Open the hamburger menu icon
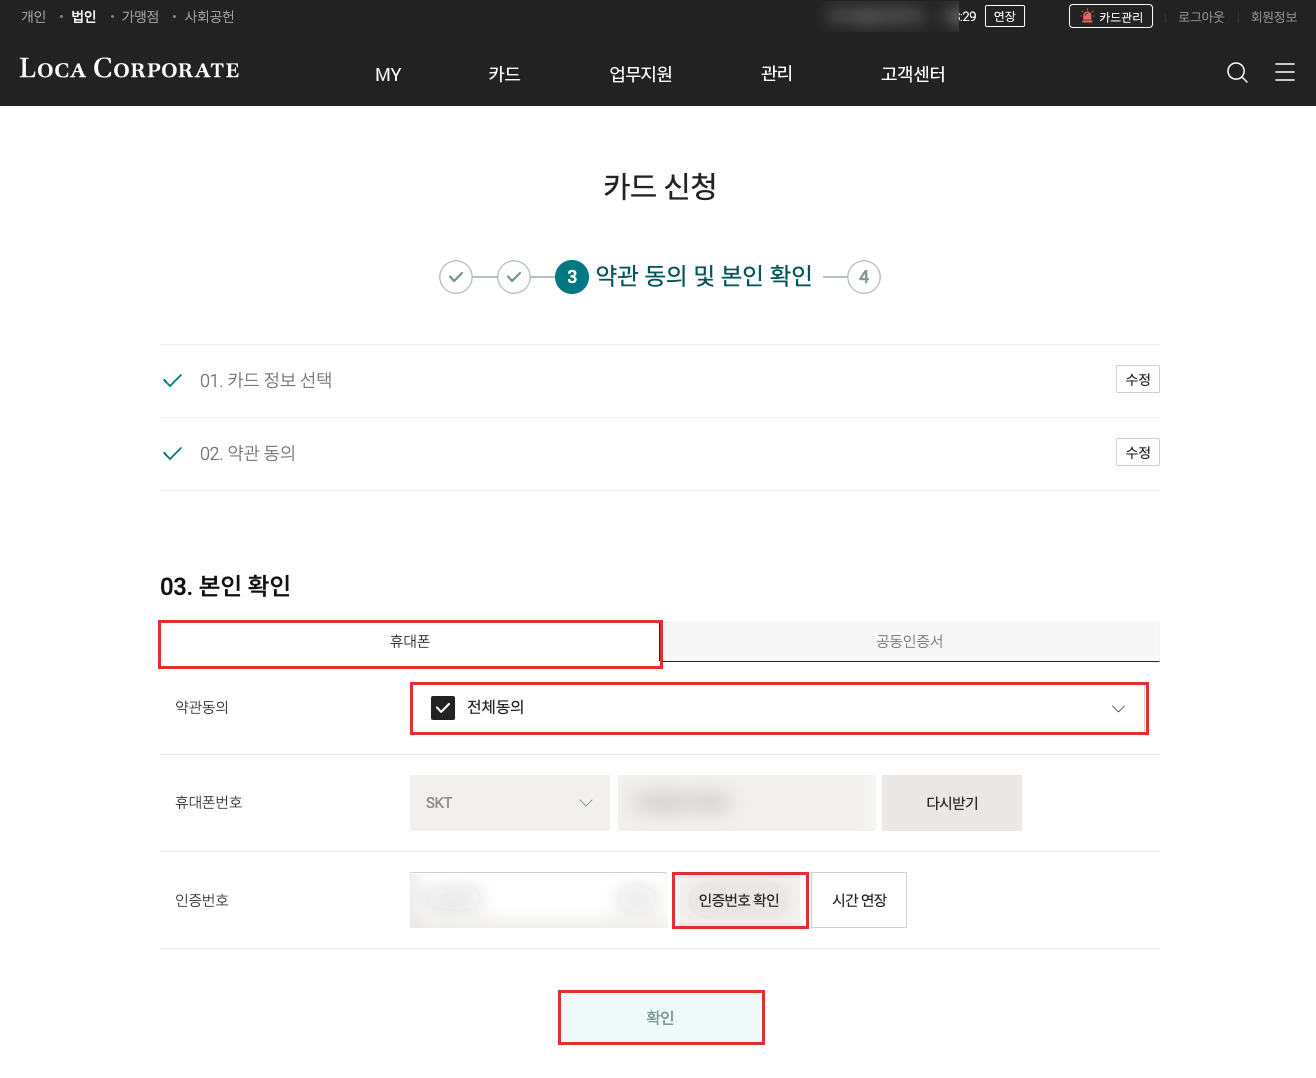Image resolution: width=1316 pixels, height=1078 pixels. pos(1285,72)
